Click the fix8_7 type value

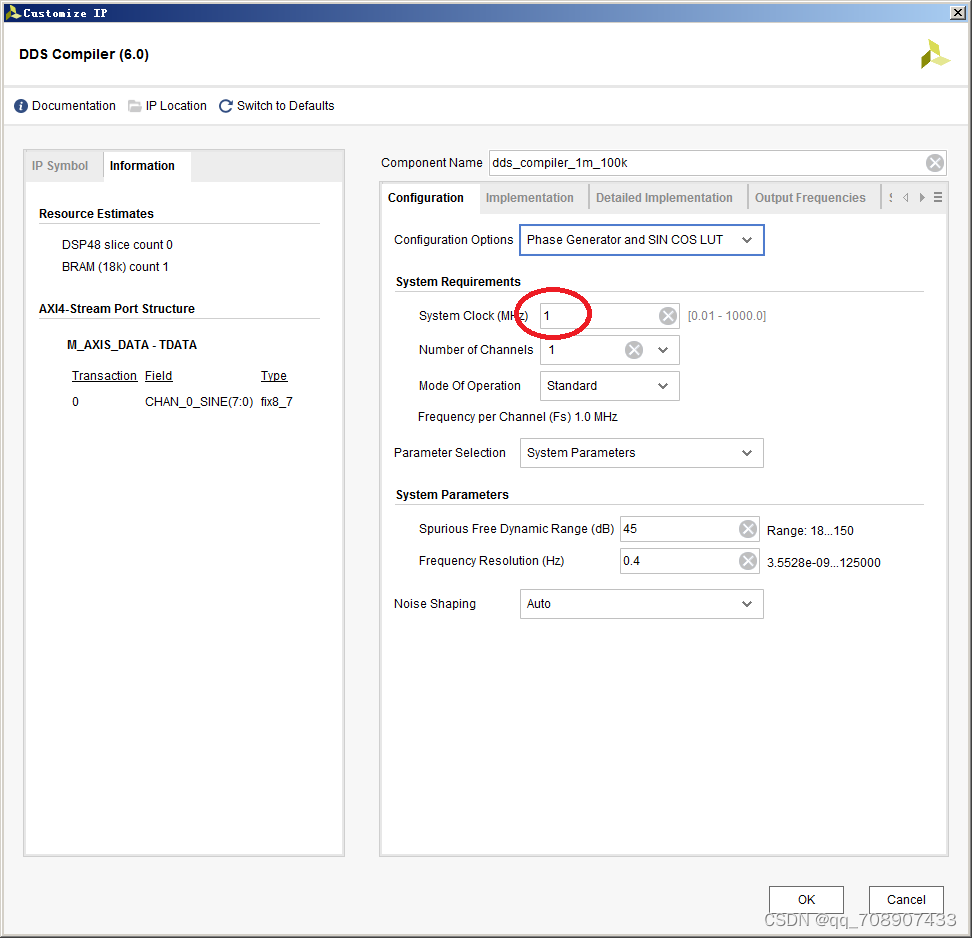click(276, 402)
